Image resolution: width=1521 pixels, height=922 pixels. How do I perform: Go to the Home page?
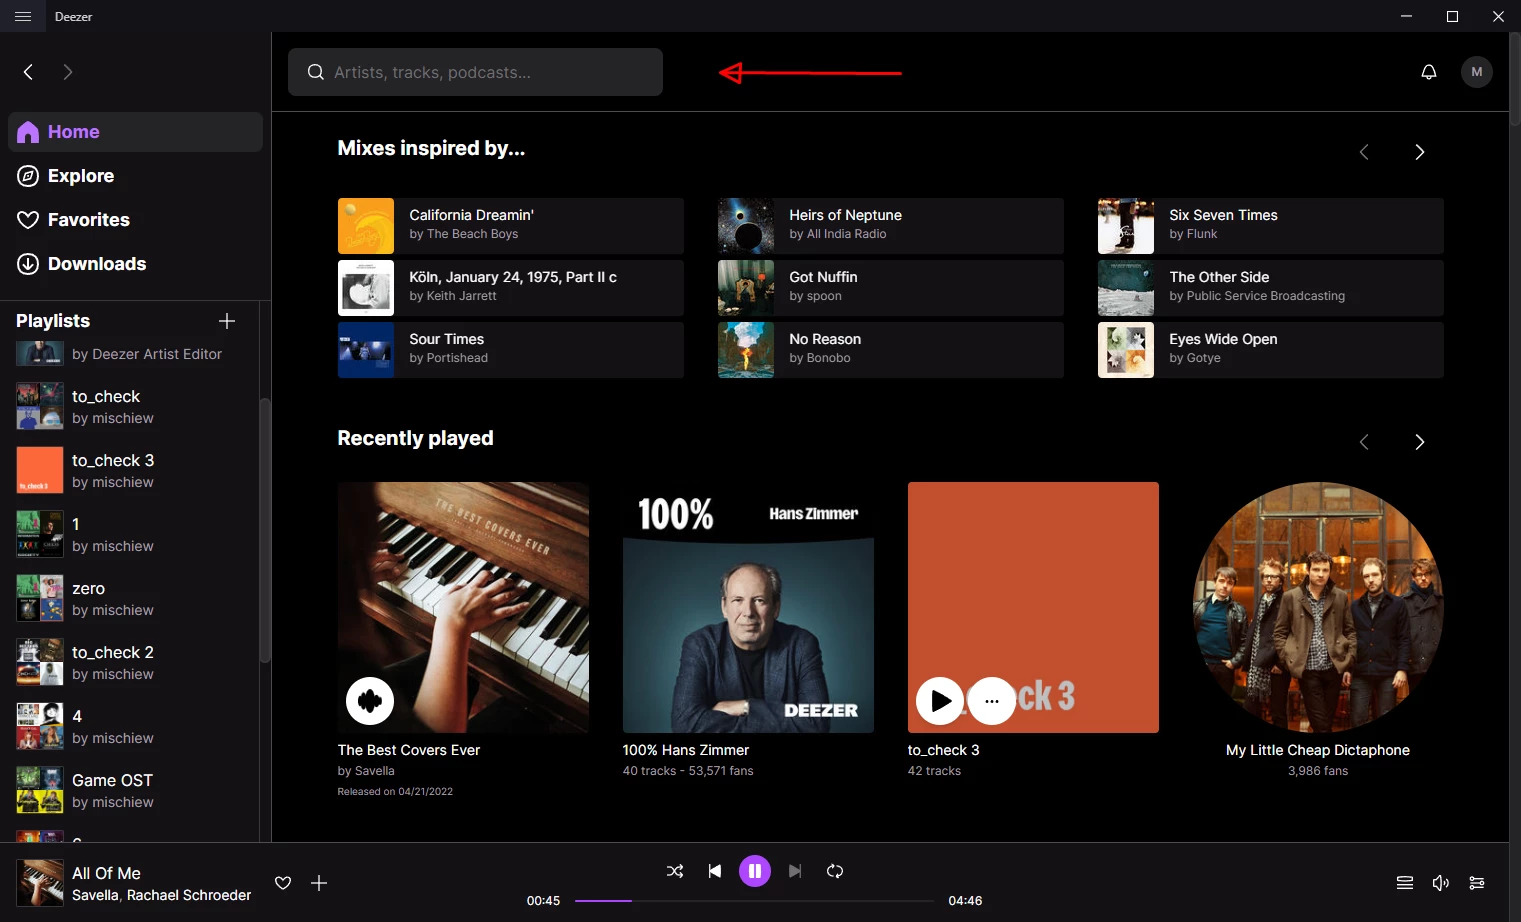[x=136, y=132]
